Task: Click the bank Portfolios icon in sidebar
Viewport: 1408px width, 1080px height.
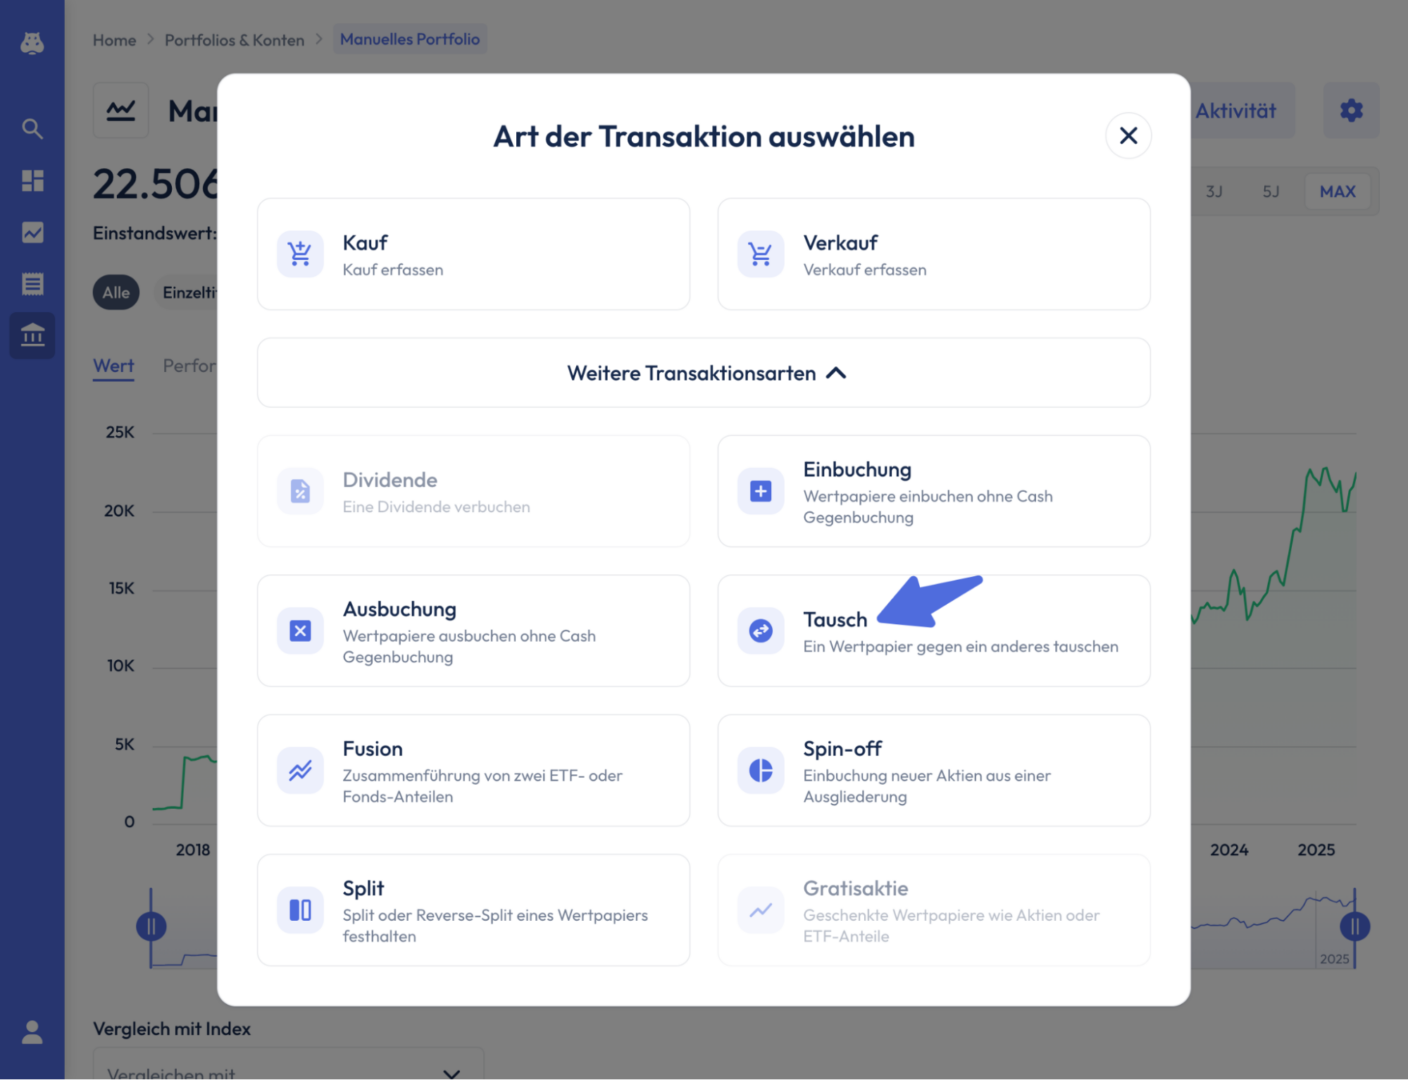Action: [x=32, y=335]
